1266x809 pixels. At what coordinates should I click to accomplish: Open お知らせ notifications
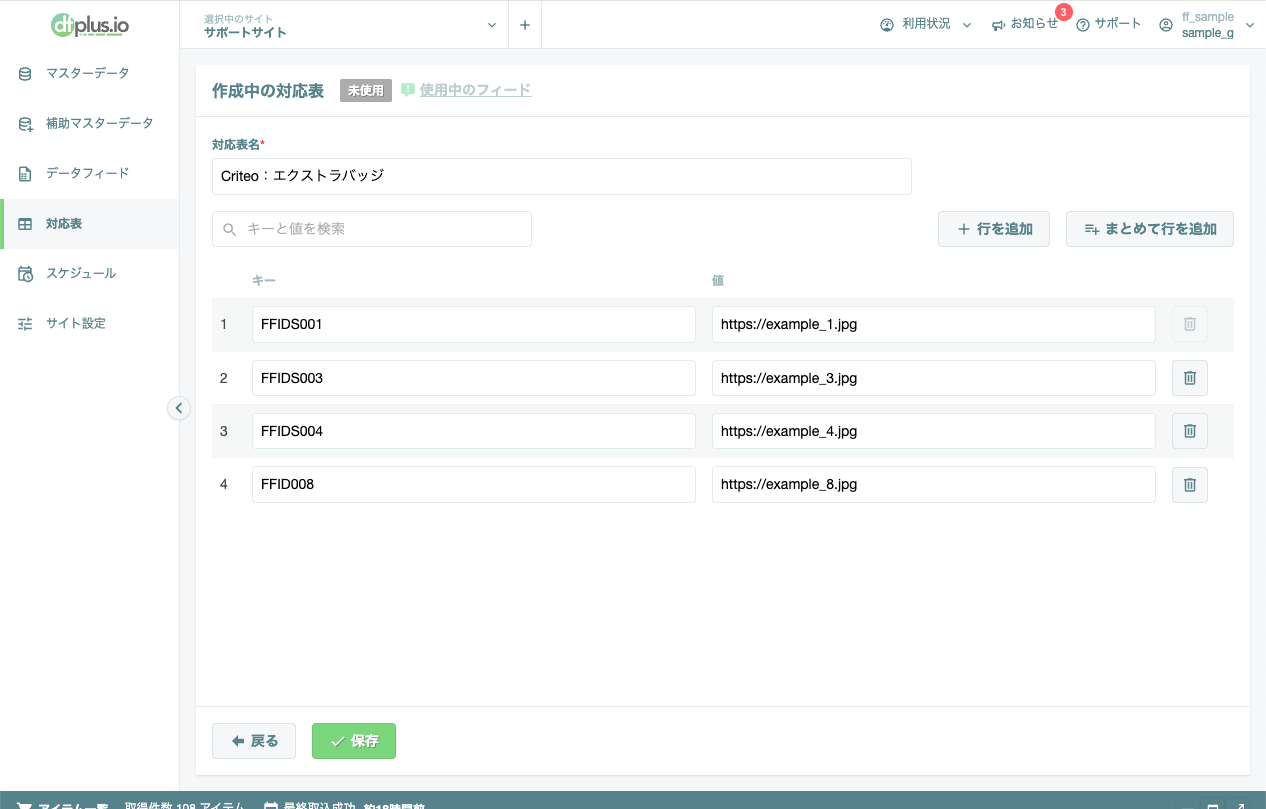click(1025, 24)
